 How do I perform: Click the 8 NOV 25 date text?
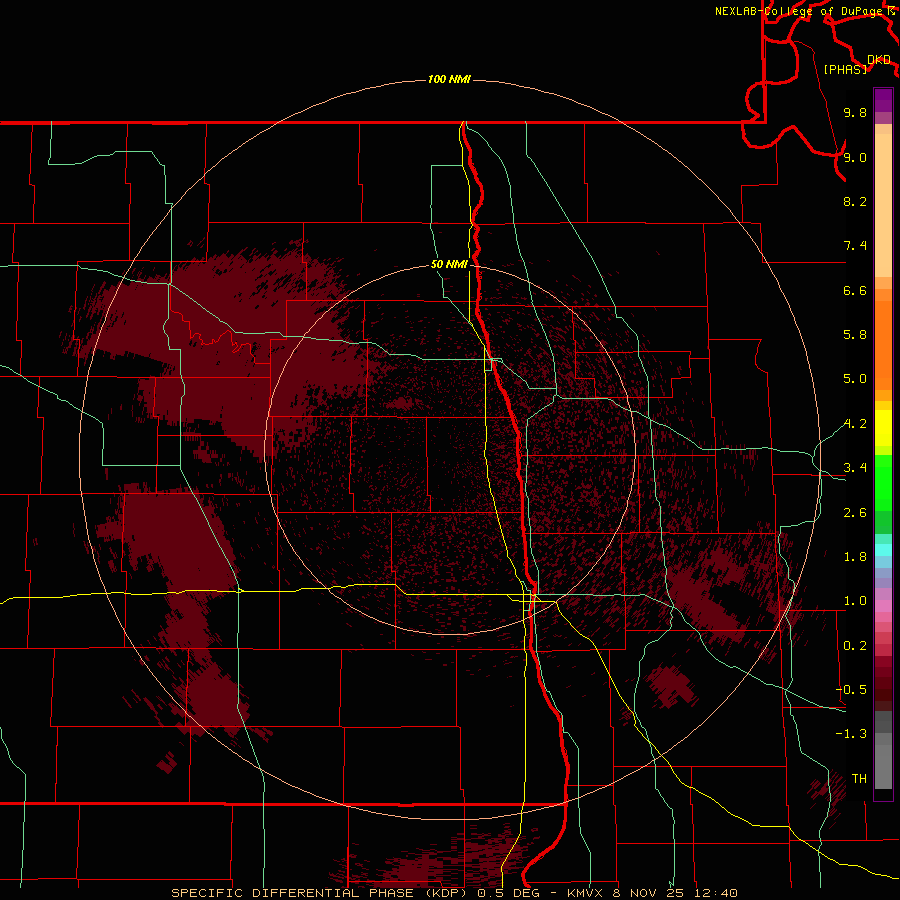pos(651,893)
